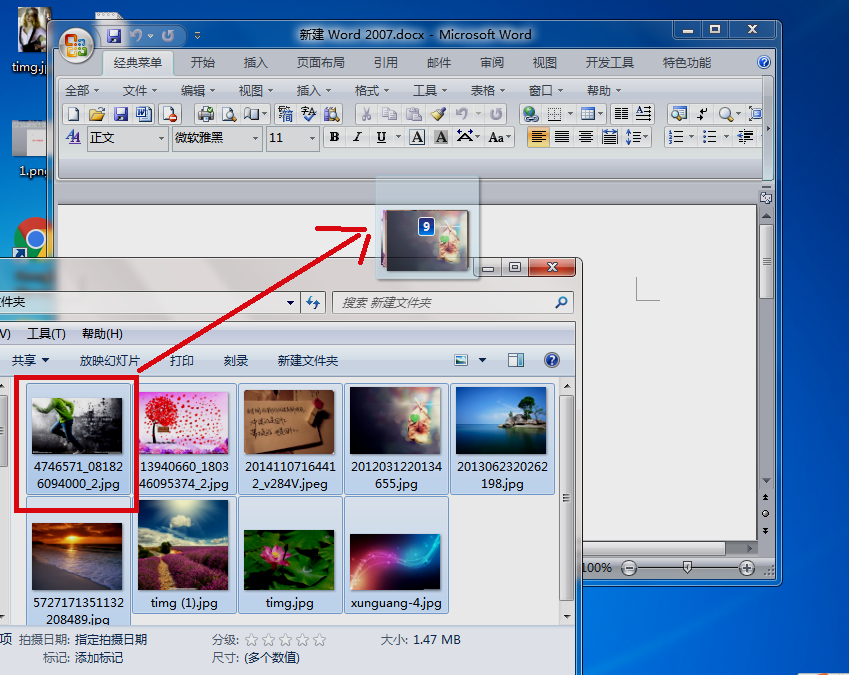
Task: Click the Help icon in the Explorer toolbar
Action: 552,360
